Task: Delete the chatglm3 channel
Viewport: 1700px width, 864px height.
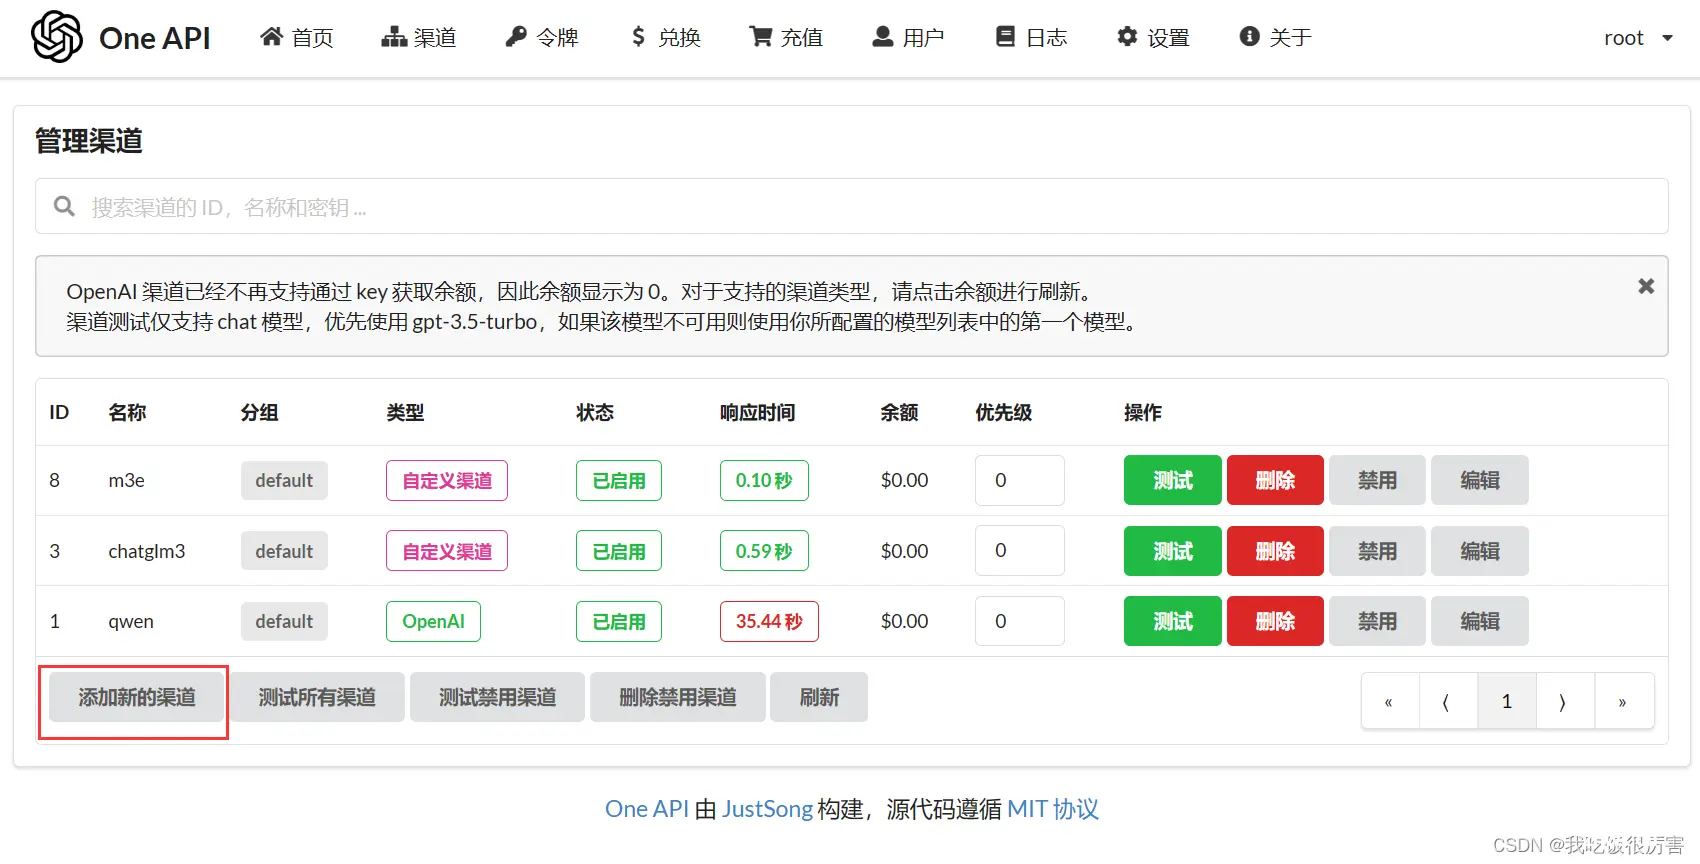Action: pyautogui.click(x=1275, y=551)
